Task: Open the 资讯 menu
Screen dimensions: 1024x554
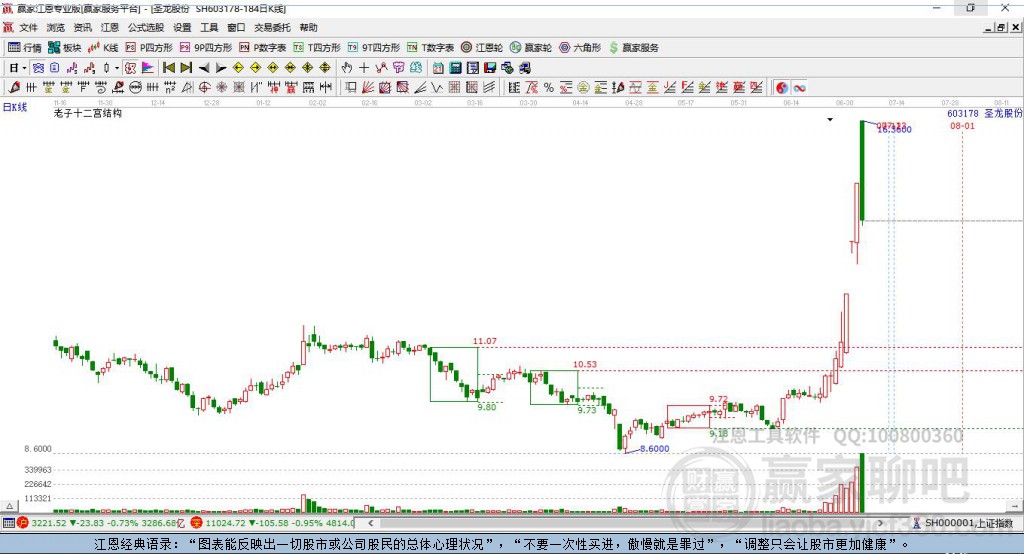Action: pos(82,27)
